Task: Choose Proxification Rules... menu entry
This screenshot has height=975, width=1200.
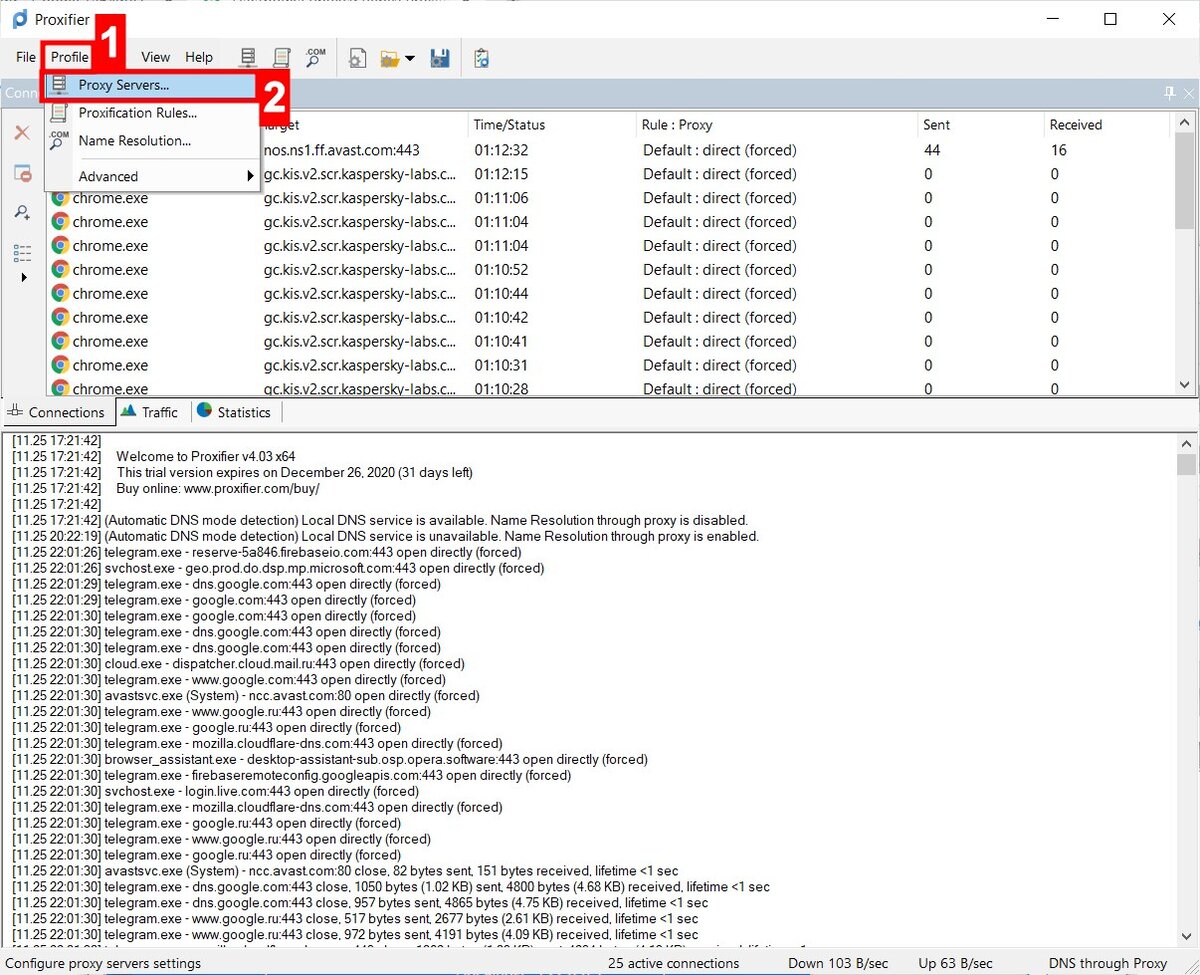Action: tap(150, 113)
